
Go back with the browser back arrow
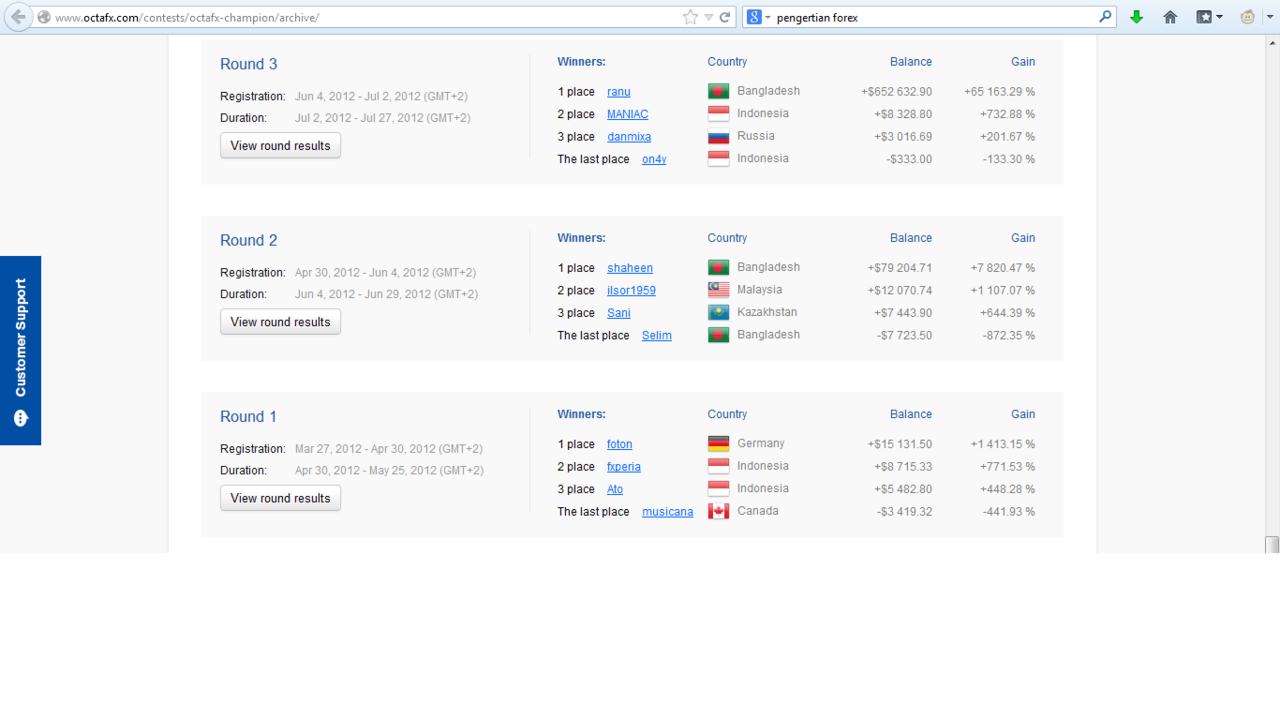click(x=18, y=17)
